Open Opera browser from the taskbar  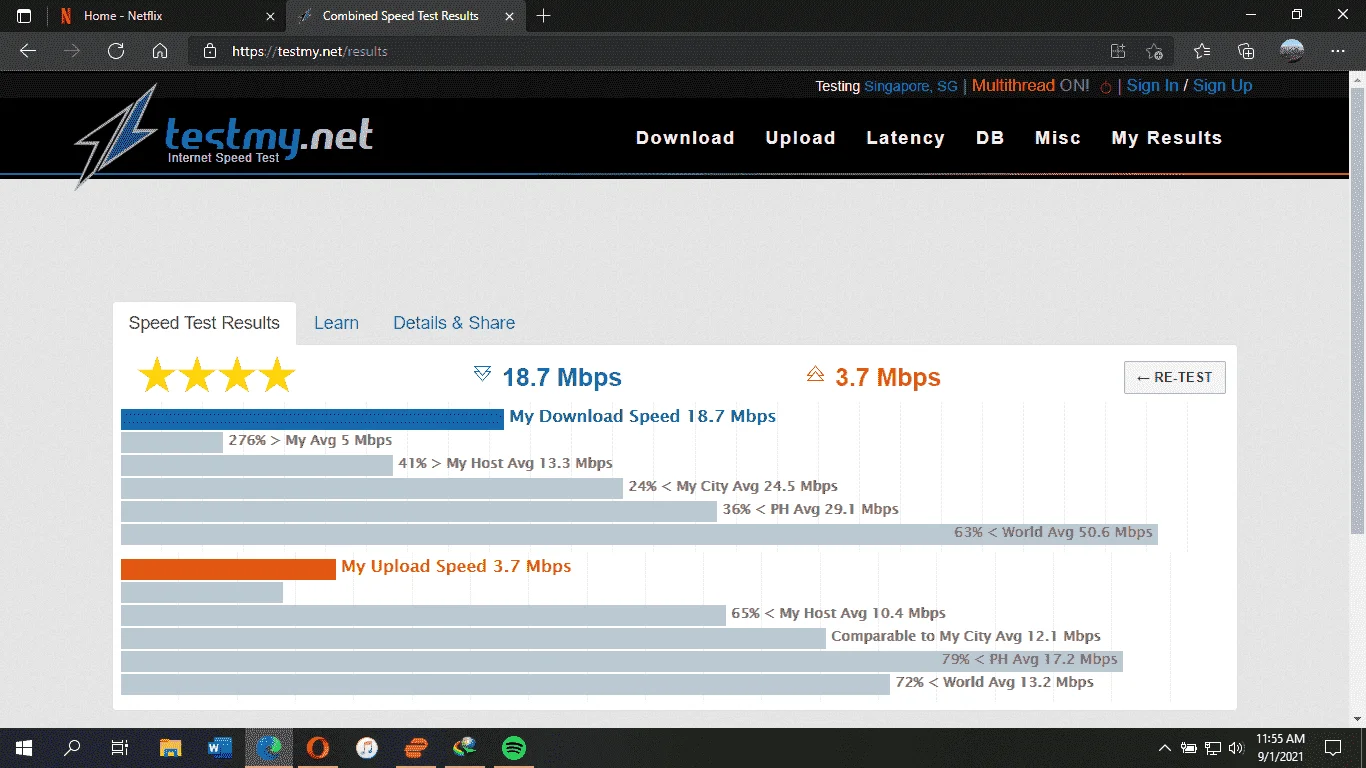[318, 748]
